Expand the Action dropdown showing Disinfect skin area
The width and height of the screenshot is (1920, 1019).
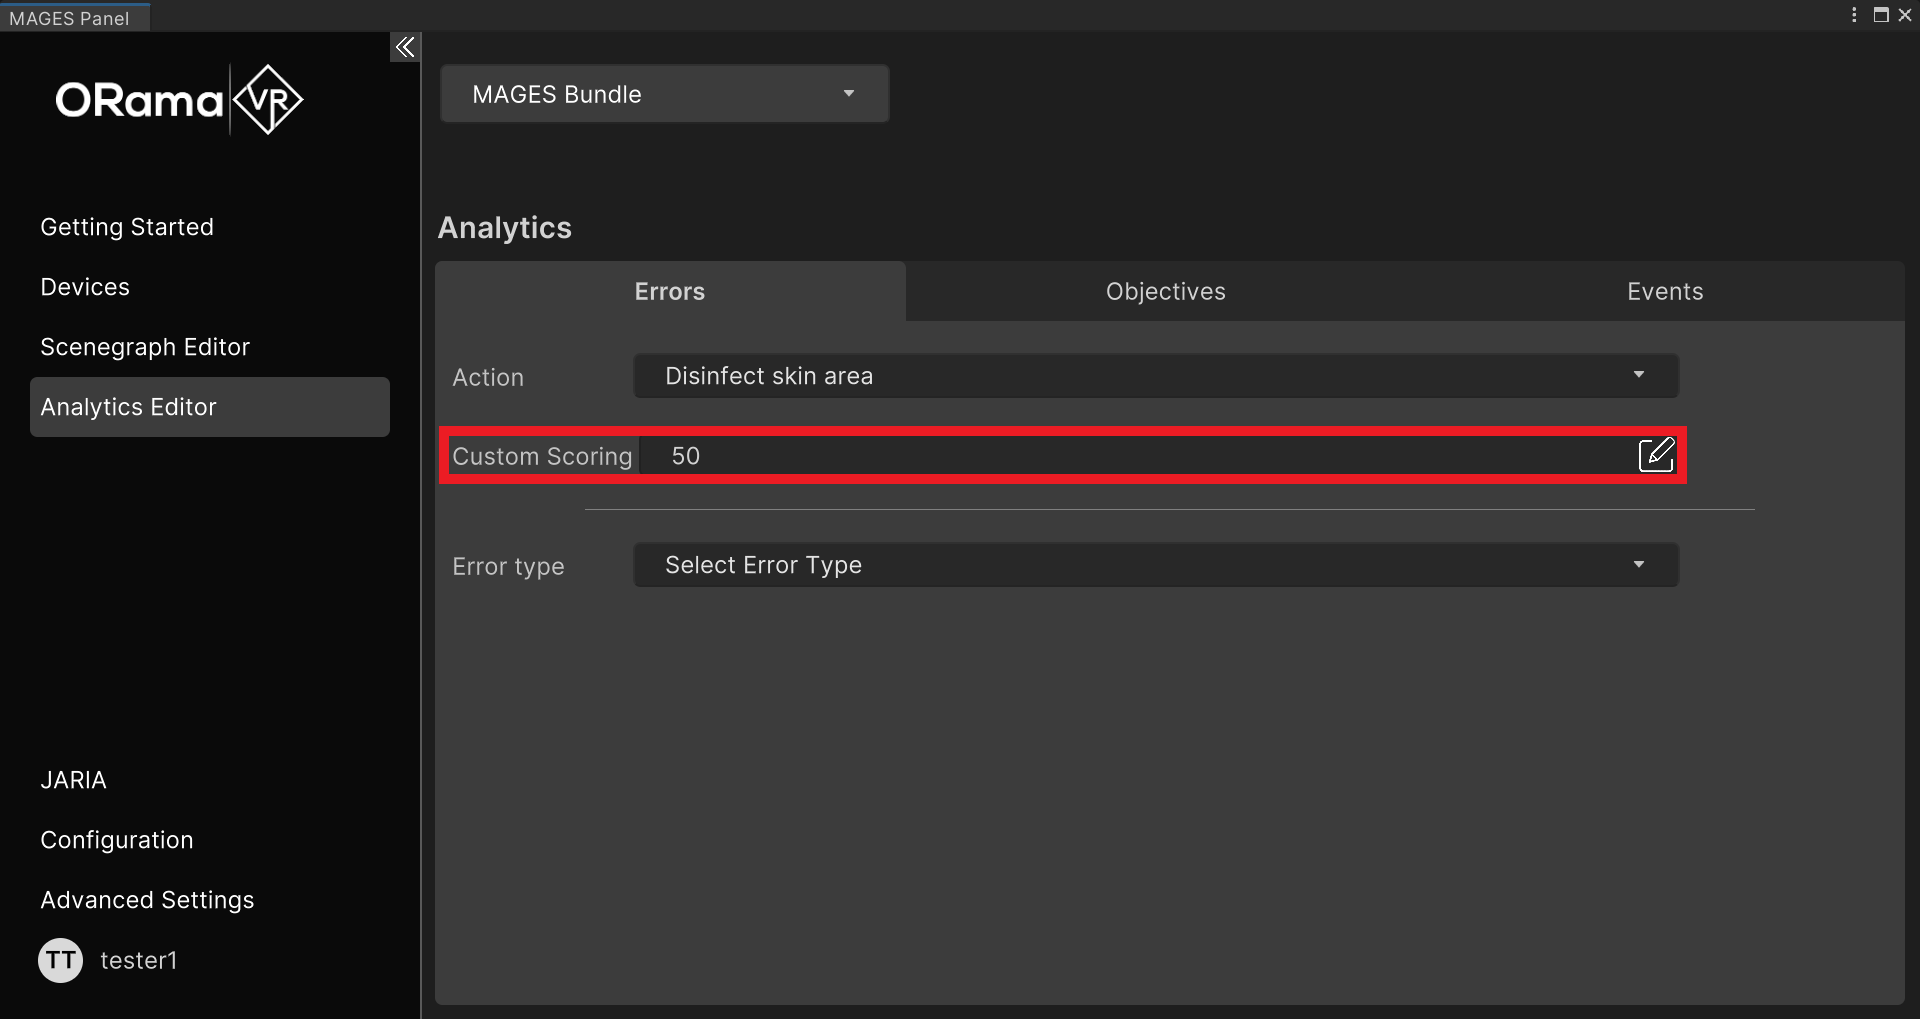(1155, 376)
